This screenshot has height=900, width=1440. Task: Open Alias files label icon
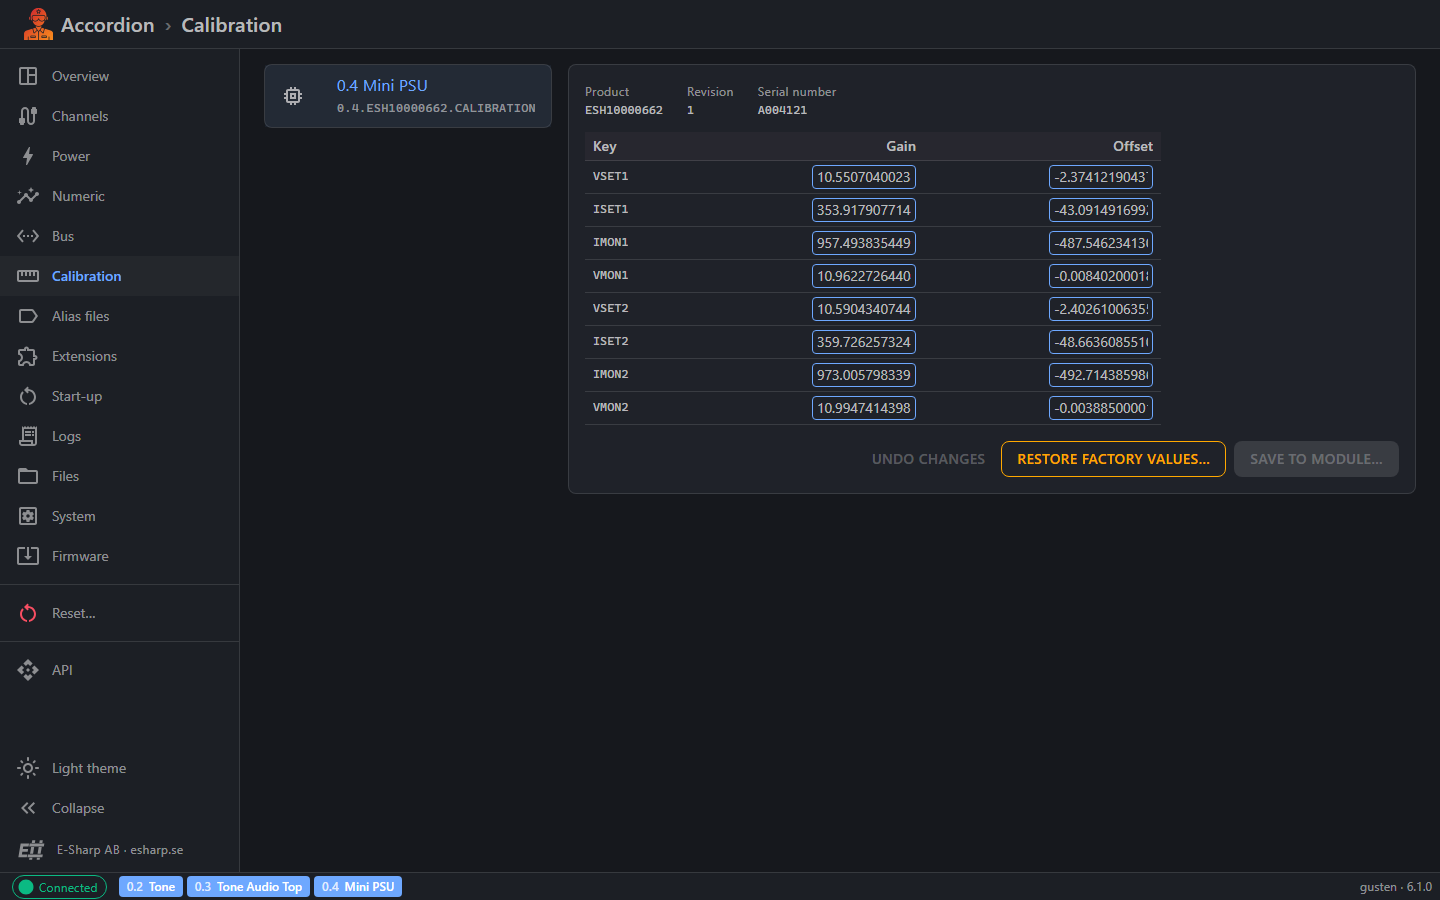[x=28, y=316]
